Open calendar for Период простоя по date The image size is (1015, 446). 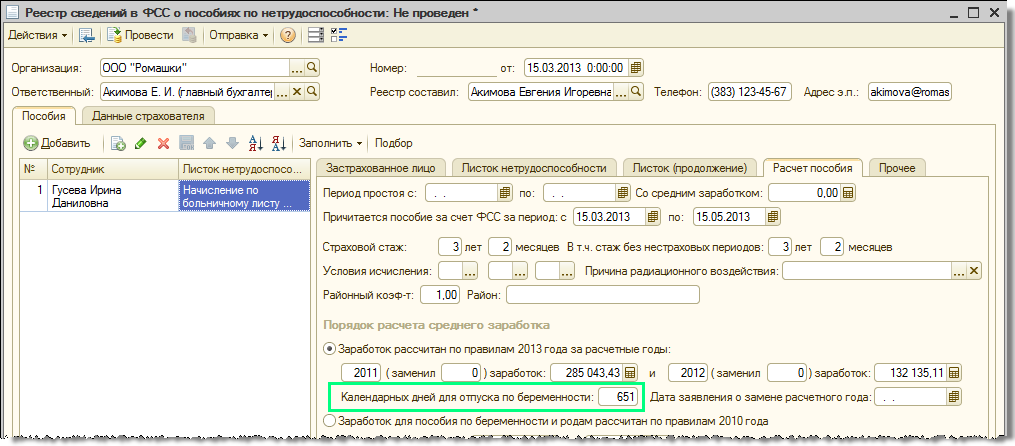coord(623,192)
